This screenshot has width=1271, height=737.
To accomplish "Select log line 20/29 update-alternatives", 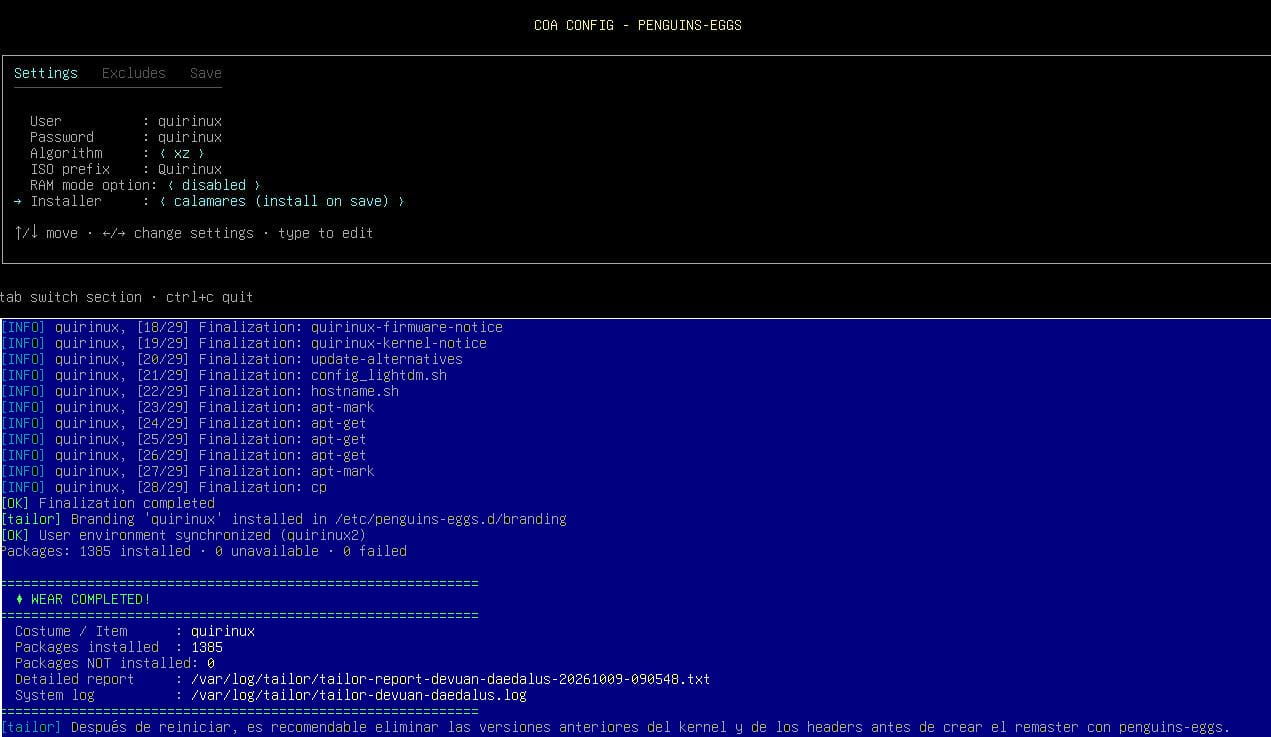I will click(x=232, y=359).
